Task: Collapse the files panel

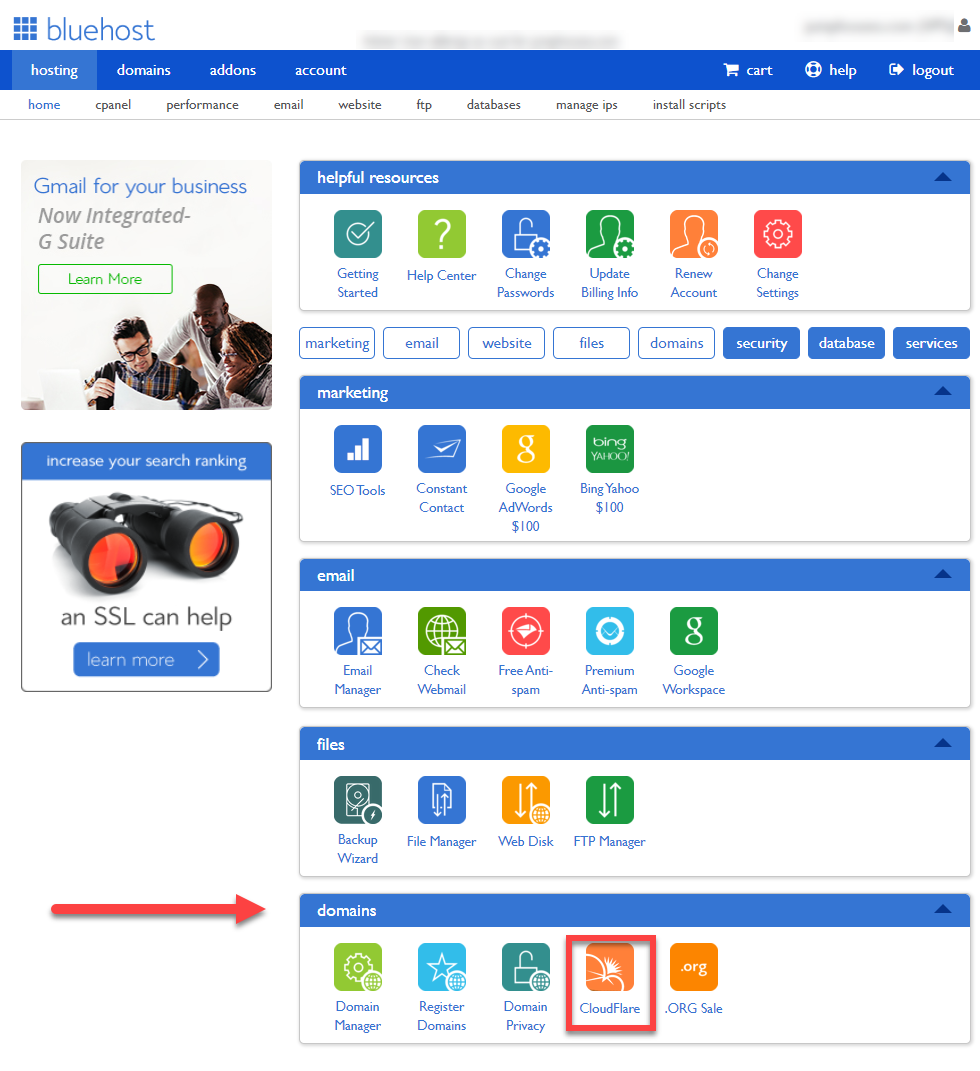Action: click(943, 744)
